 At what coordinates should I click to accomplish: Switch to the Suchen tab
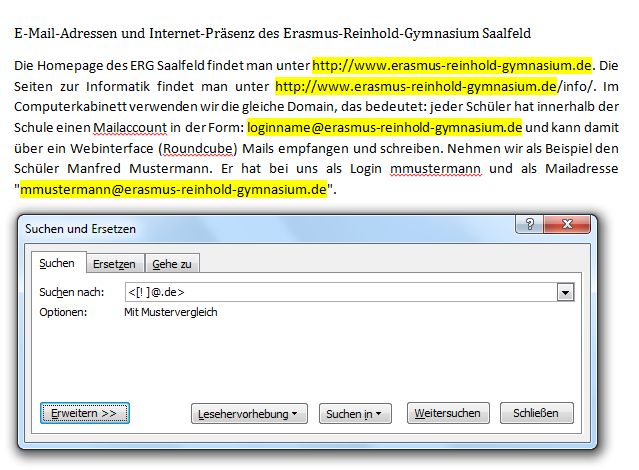pyautogui.click(x=57, y=263)
